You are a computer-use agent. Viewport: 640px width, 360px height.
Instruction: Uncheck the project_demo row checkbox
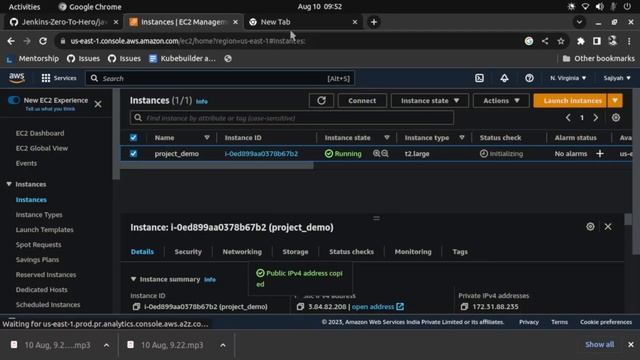point(133,153)
